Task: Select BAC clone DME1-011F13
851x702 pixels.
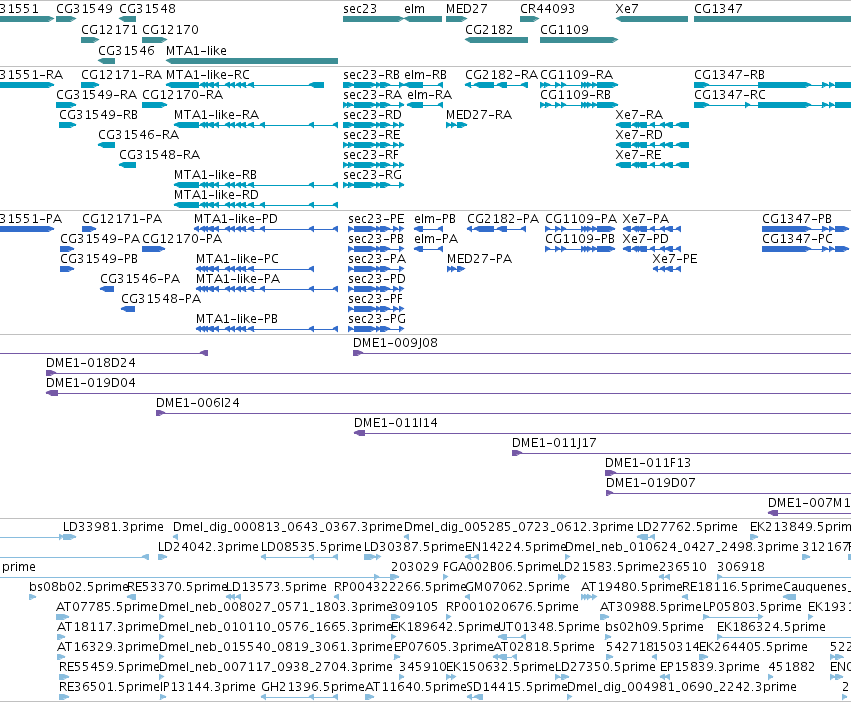Action: point(728,473)
